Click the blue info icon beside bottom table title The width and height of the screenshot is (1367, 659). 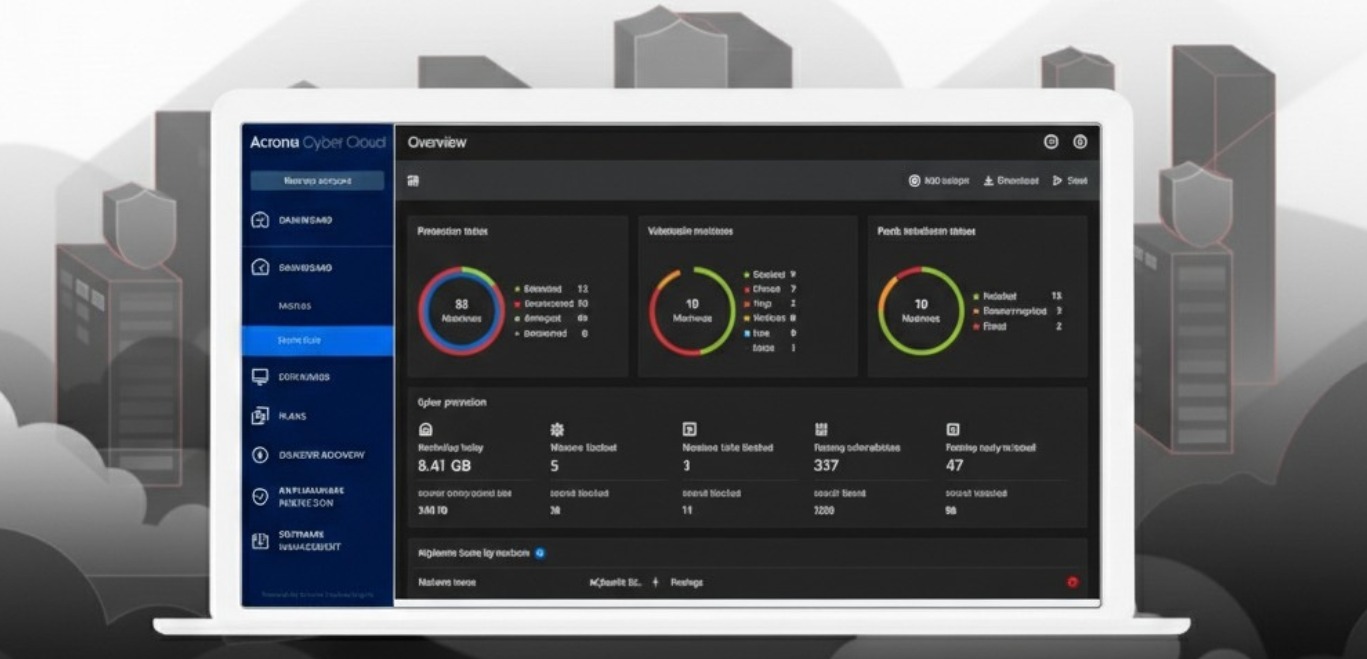coord(540,552)
